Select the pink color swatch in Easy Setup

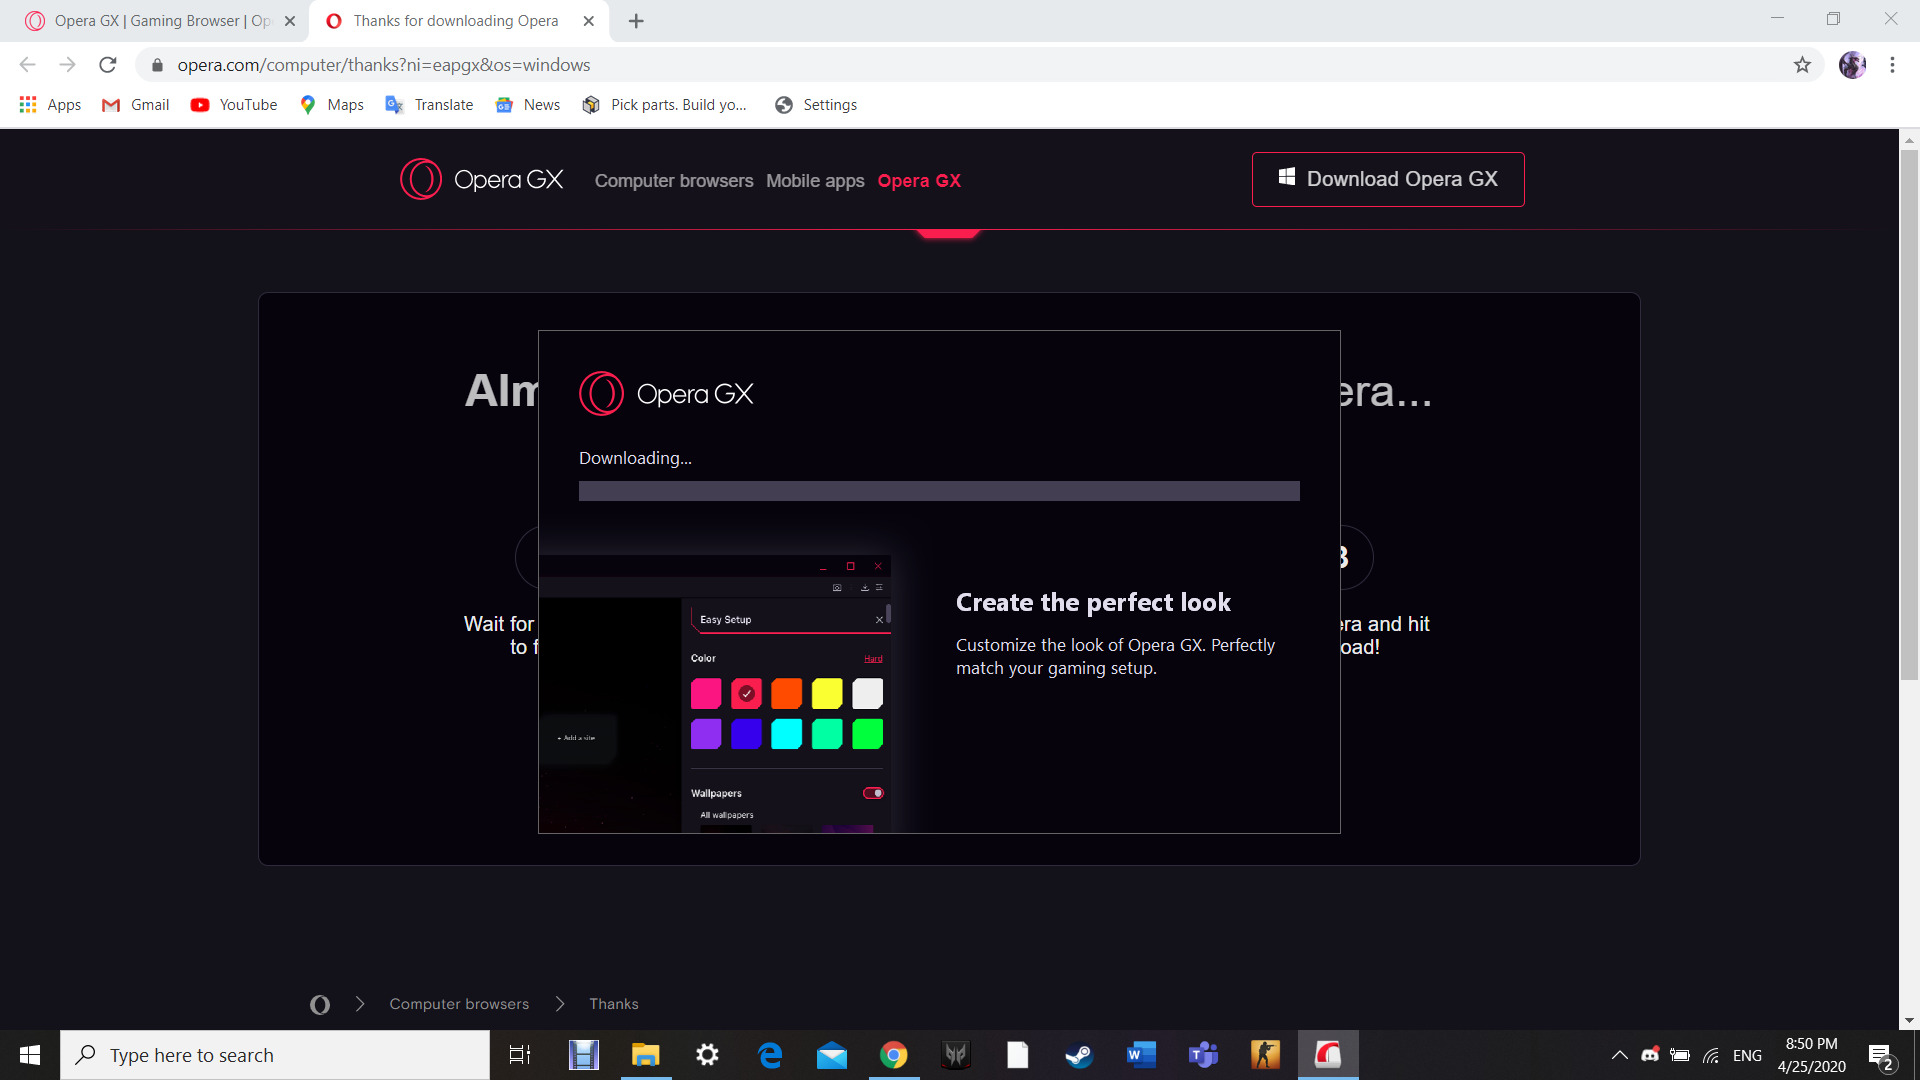(x=705, y=694)
